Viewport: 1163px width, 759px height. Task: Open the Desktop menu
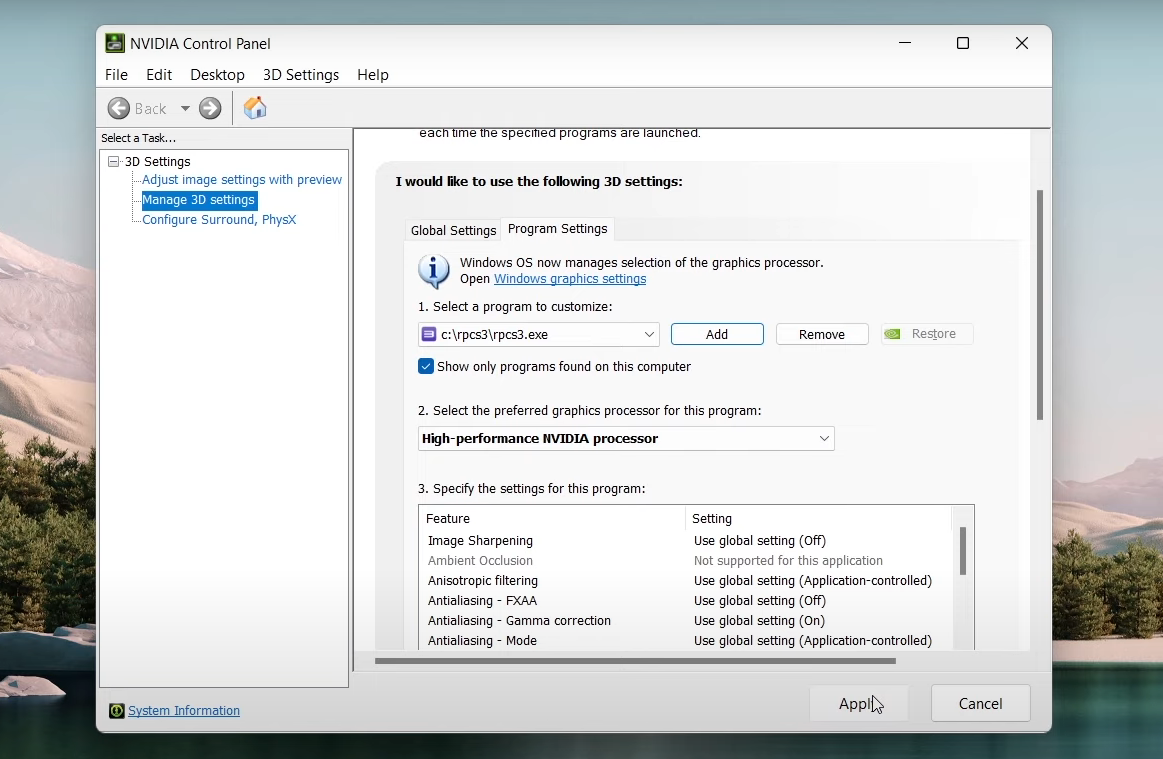coord(217,75)
